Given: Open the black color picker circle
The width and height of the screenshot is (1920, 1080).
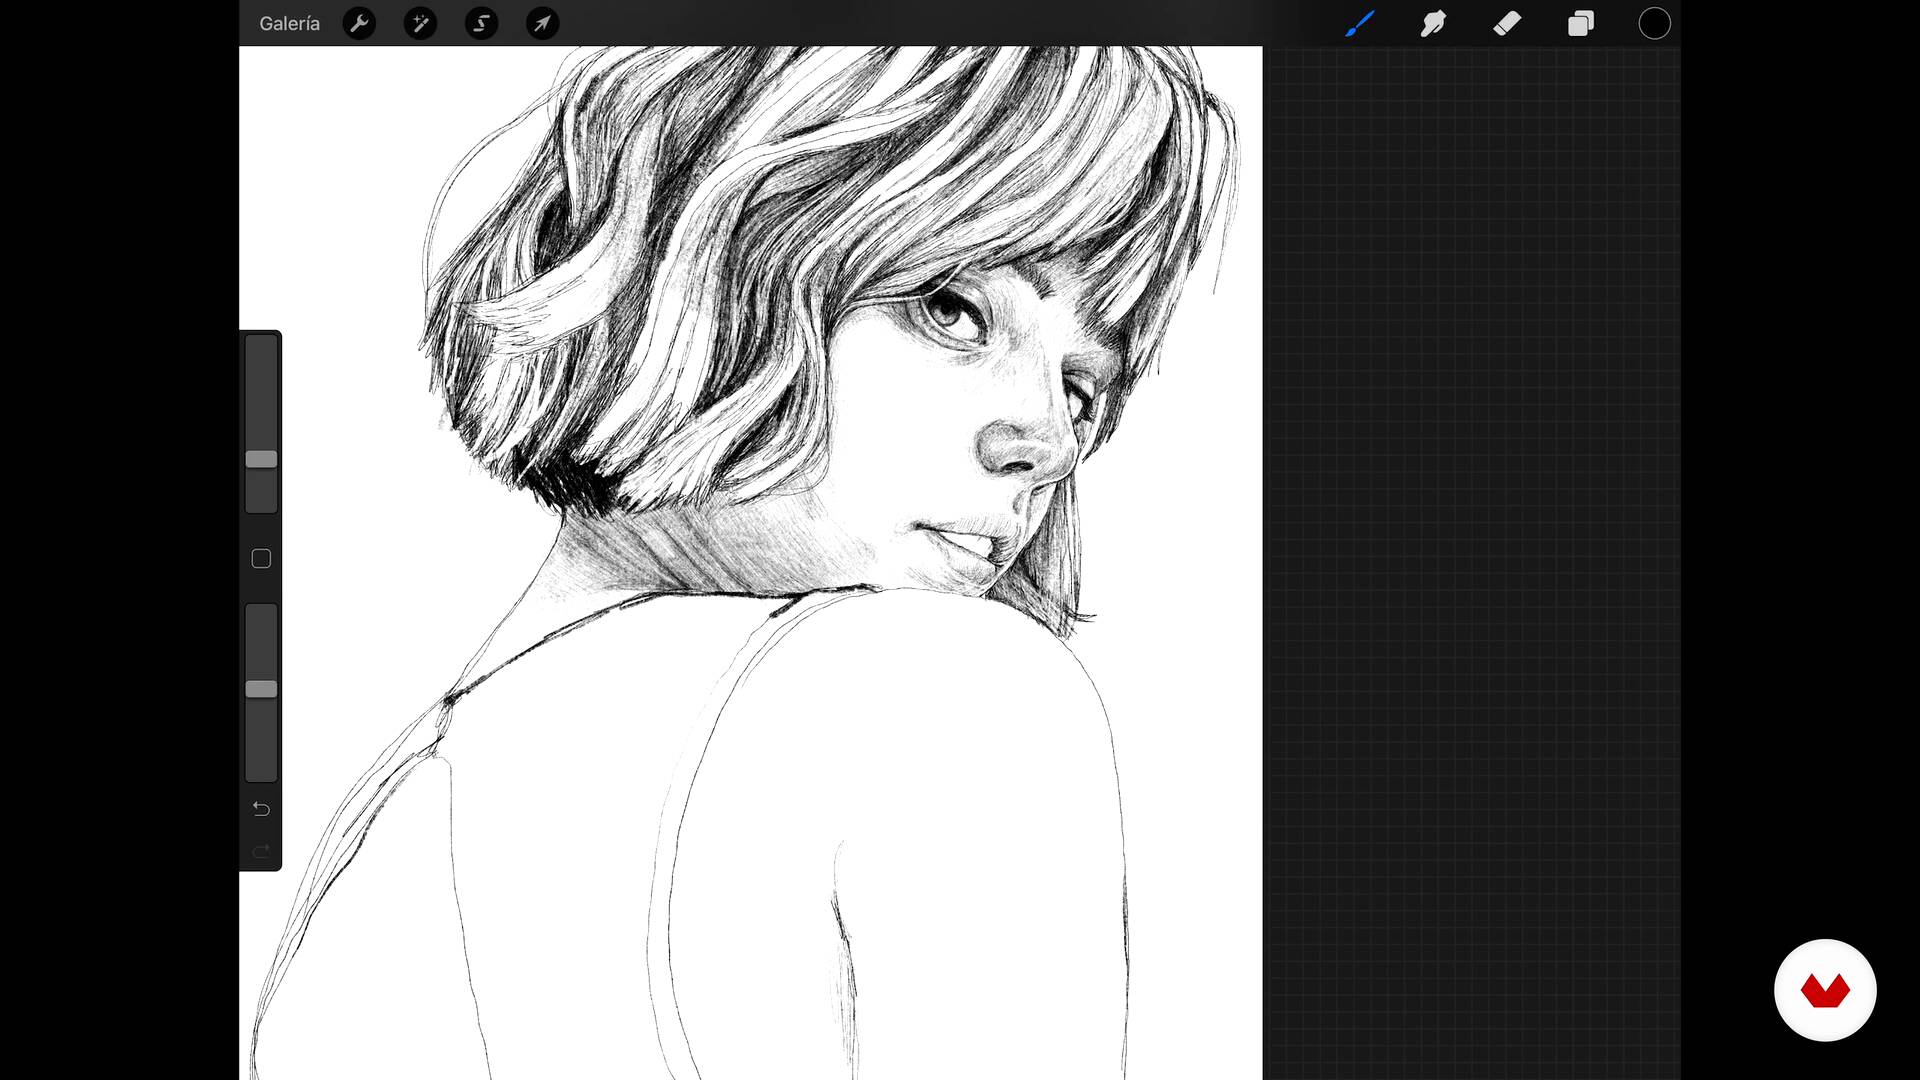Looking at the screenshot, I should 1654,23.
